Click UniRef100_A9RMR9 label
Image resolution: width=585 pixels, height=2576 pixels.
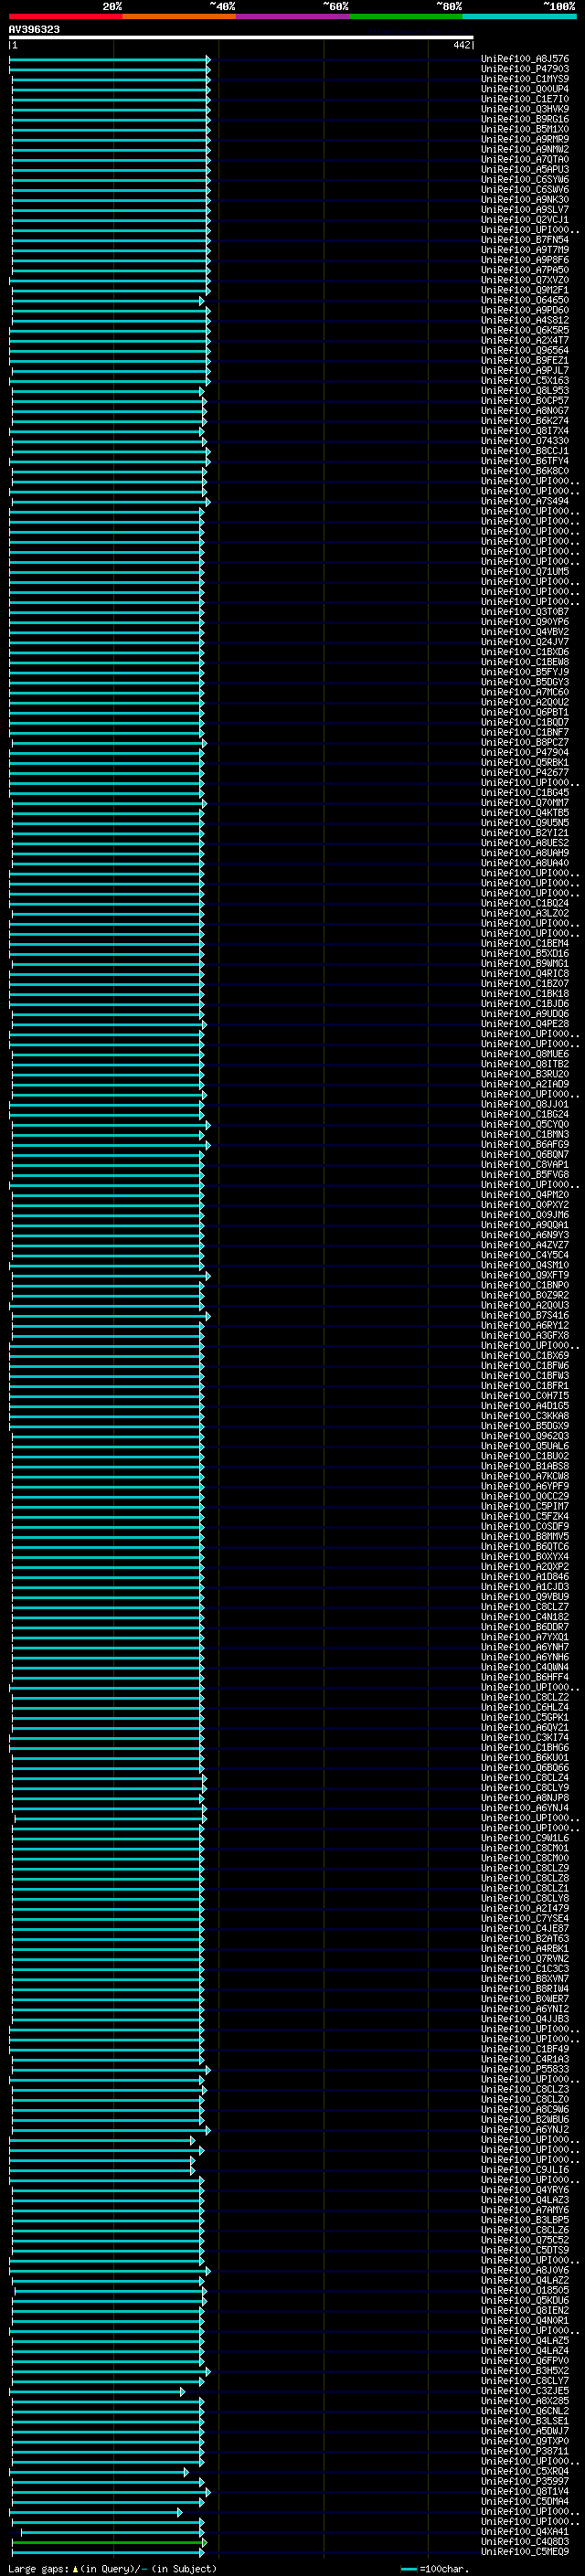[x=525, y=139]
